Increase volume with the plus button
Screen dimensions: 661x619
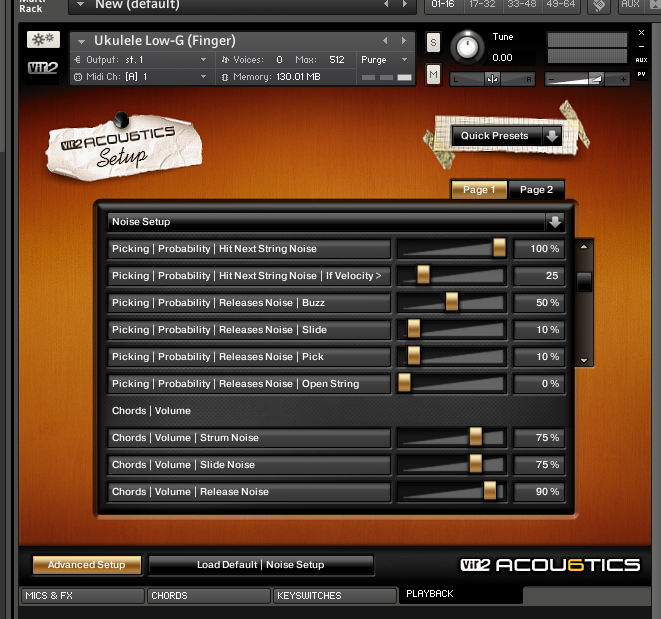click(623, 79)
